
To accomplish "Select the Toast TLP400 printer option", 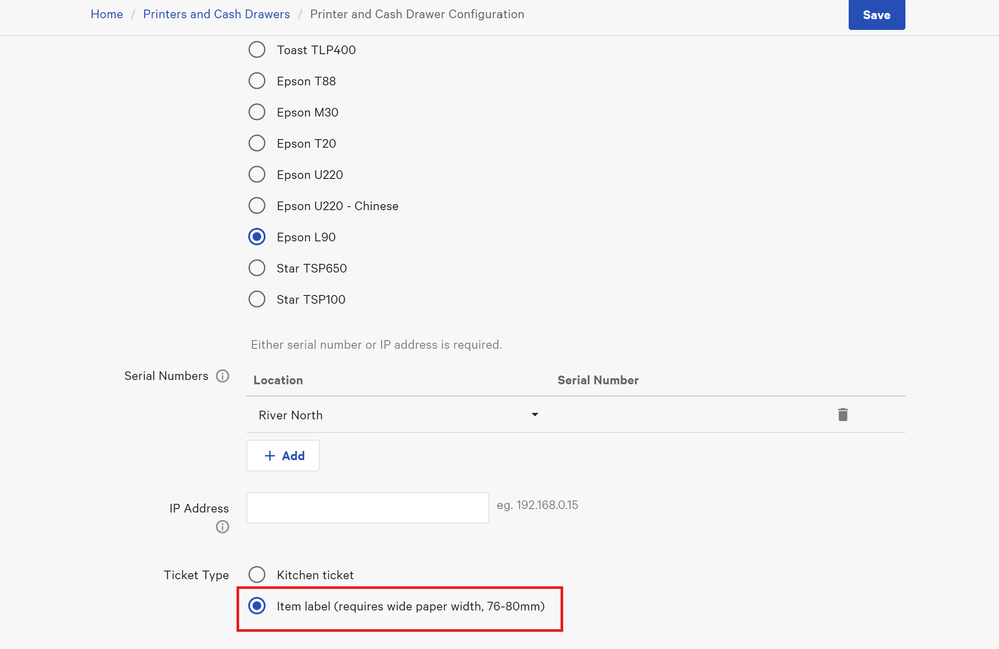I will point(257,50).
